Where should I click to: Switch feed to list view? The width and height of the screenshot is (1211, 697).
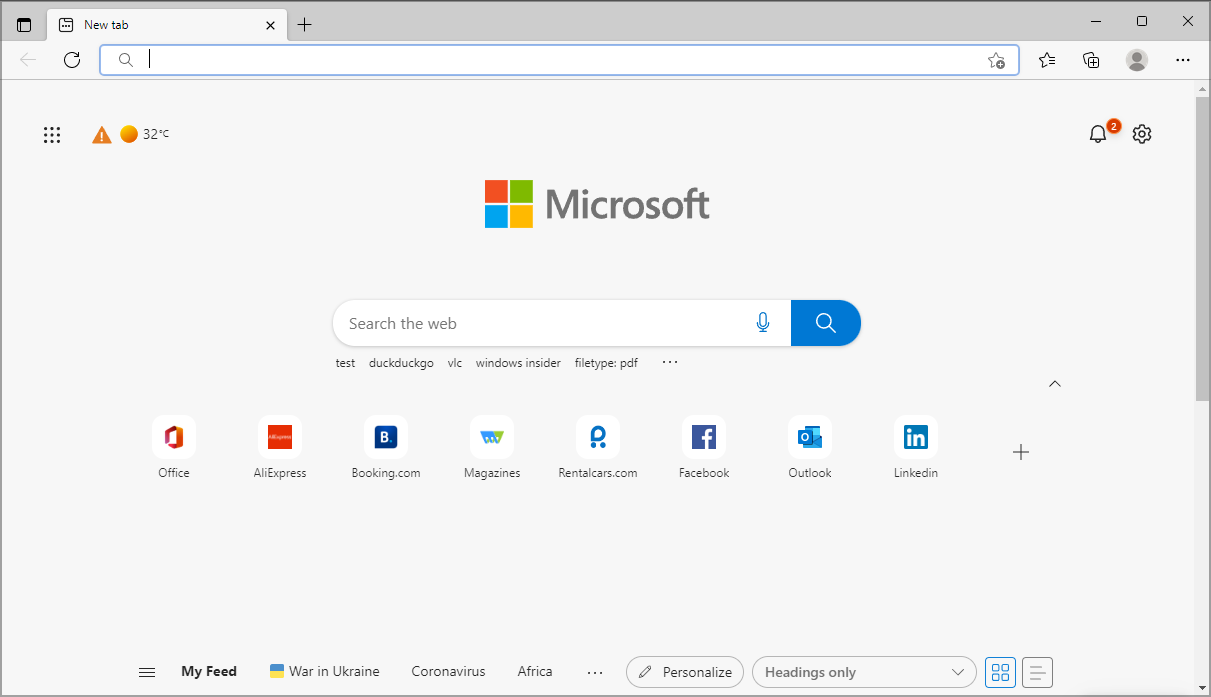pos(1038,672)
